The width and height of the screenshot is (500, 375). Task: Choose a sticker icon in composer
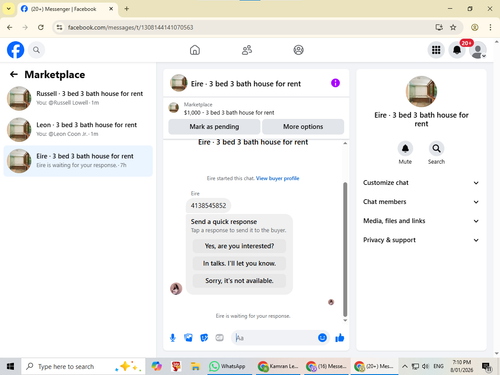pyautogui.click(x=204, y=338)
